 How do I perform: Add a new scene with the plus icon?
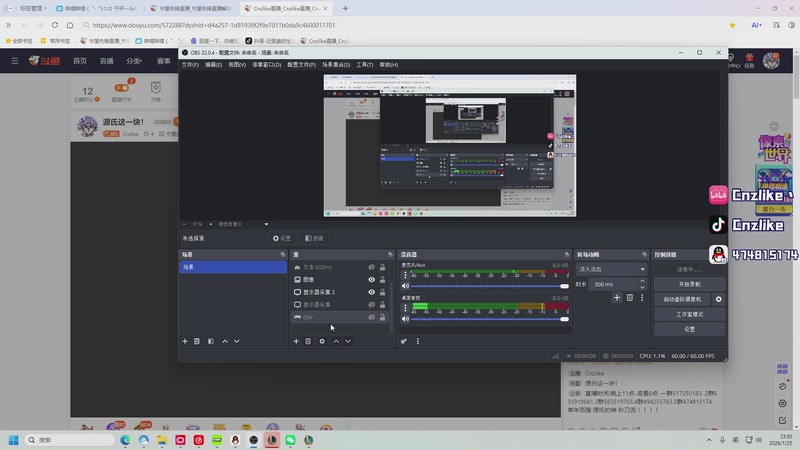click(185, 341)
